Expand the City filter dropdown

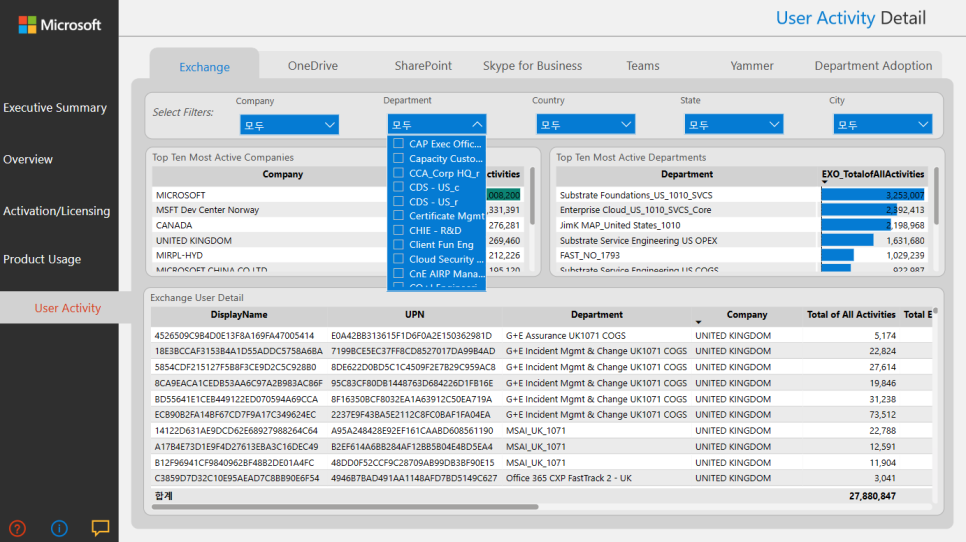[x=883, y=124]
